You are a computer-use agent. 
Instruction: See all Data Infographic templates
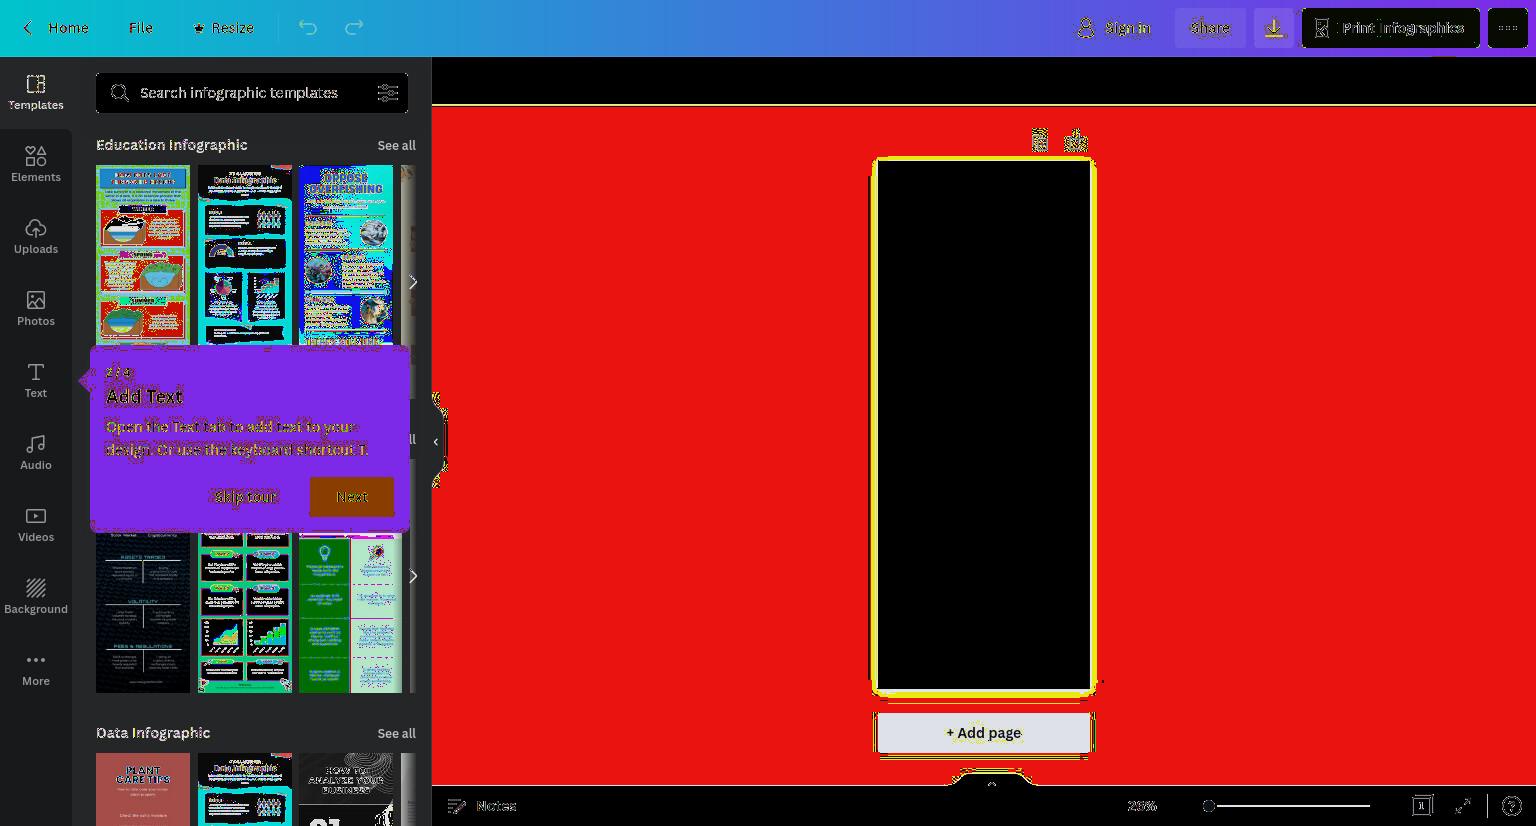point(397,734)
